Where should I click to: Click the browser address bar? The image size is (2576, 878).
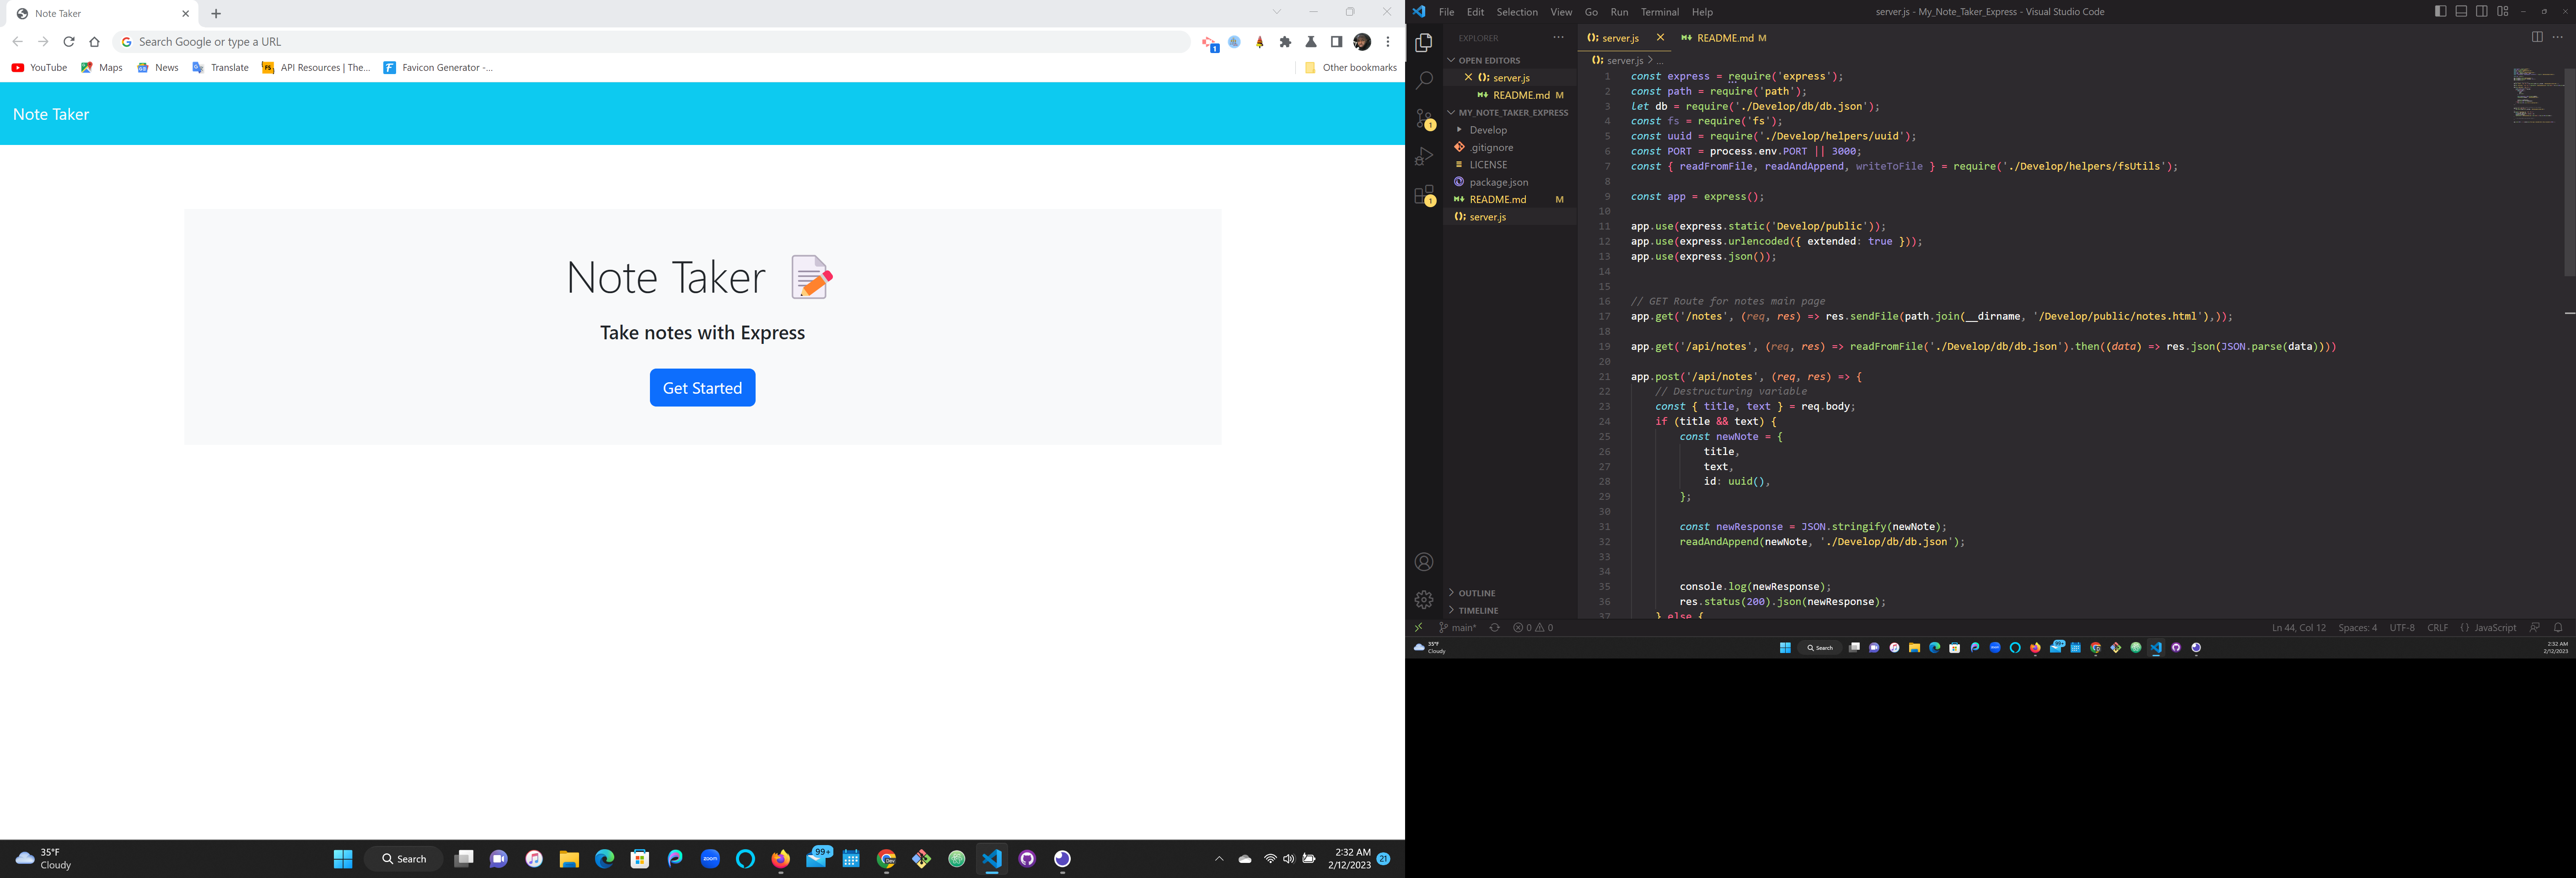point(400,41)
